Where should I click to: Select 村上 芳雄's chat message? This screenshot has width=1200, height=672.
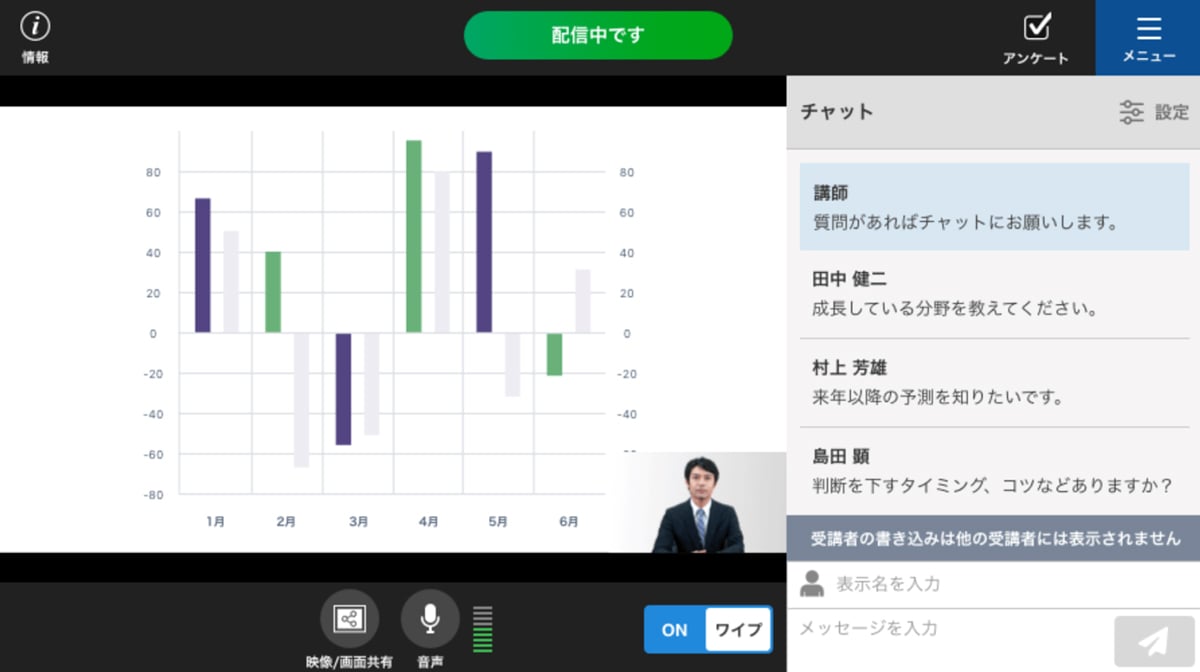point(994,383)
